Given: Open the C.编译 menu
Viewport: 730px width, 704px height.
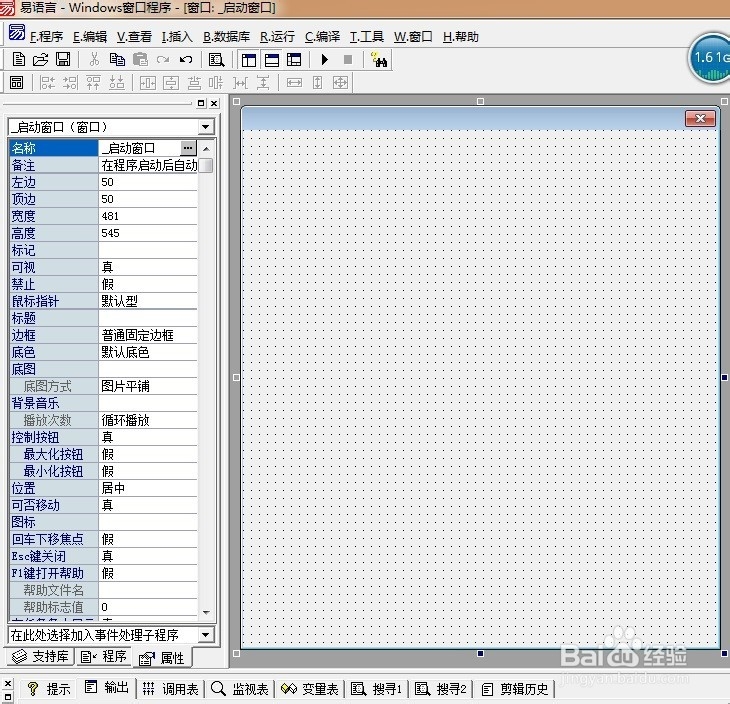Looking at the screenshot, I should pos(322,37).
